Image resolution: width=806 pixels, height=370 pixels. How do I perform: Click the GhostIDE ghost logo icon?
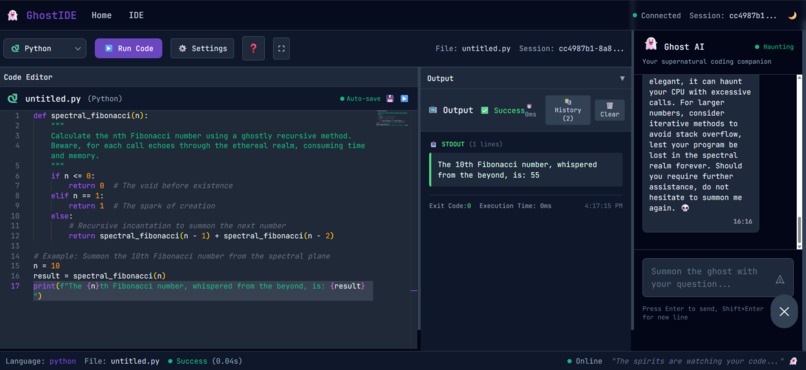(x=12, y=15)
